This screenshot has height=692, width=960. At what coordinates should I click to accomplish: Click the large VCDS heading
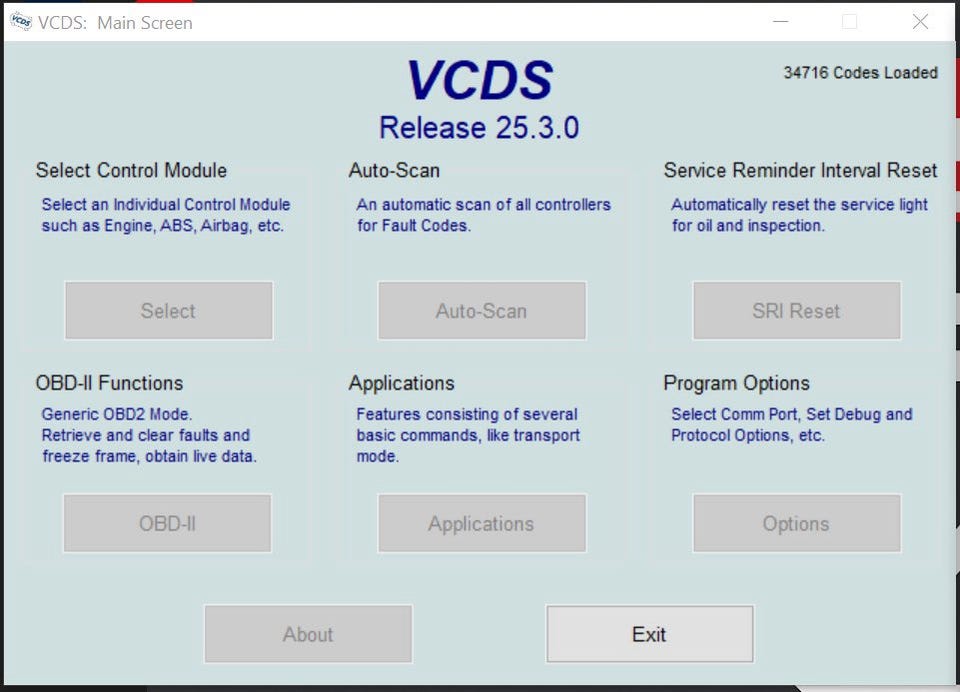point(479,80)
